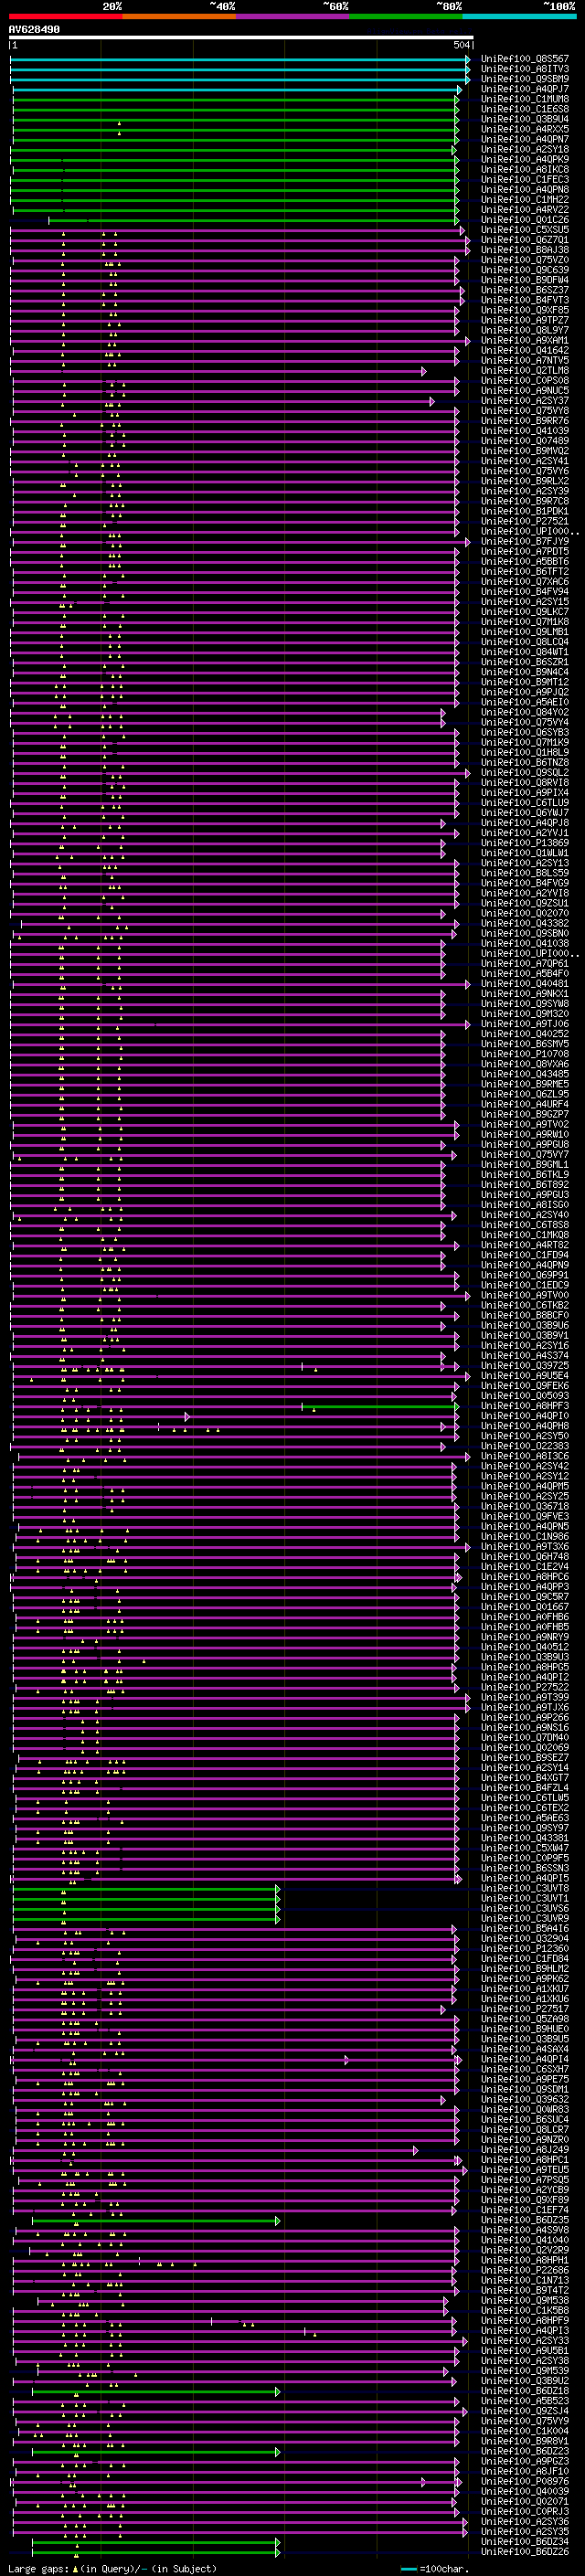Select hit UniRef100_Q41040
Screen dimensions: 585x2576
pos(525,2241)
